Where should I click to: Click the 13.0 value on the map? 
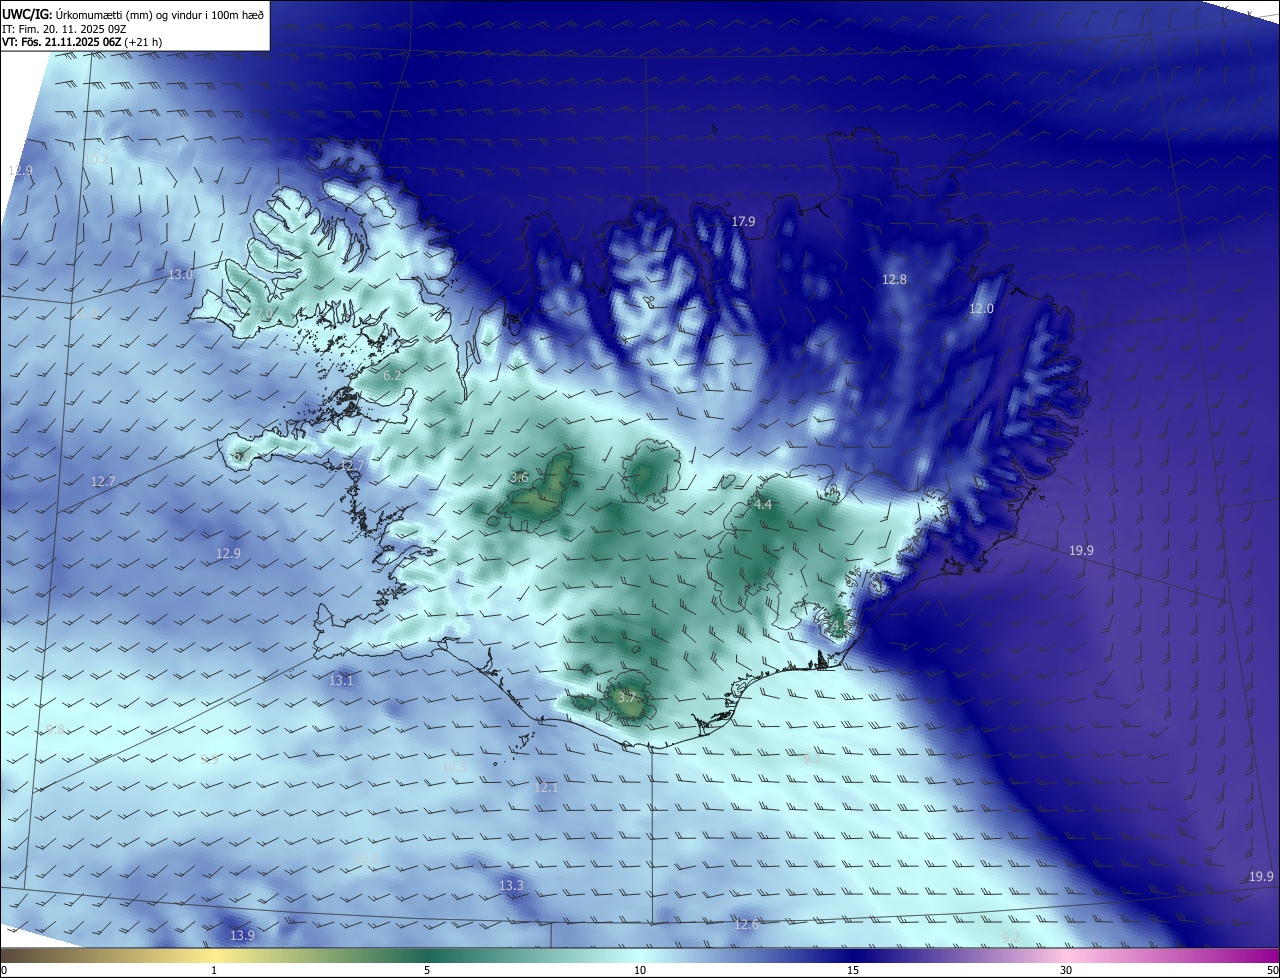(180, 275)
